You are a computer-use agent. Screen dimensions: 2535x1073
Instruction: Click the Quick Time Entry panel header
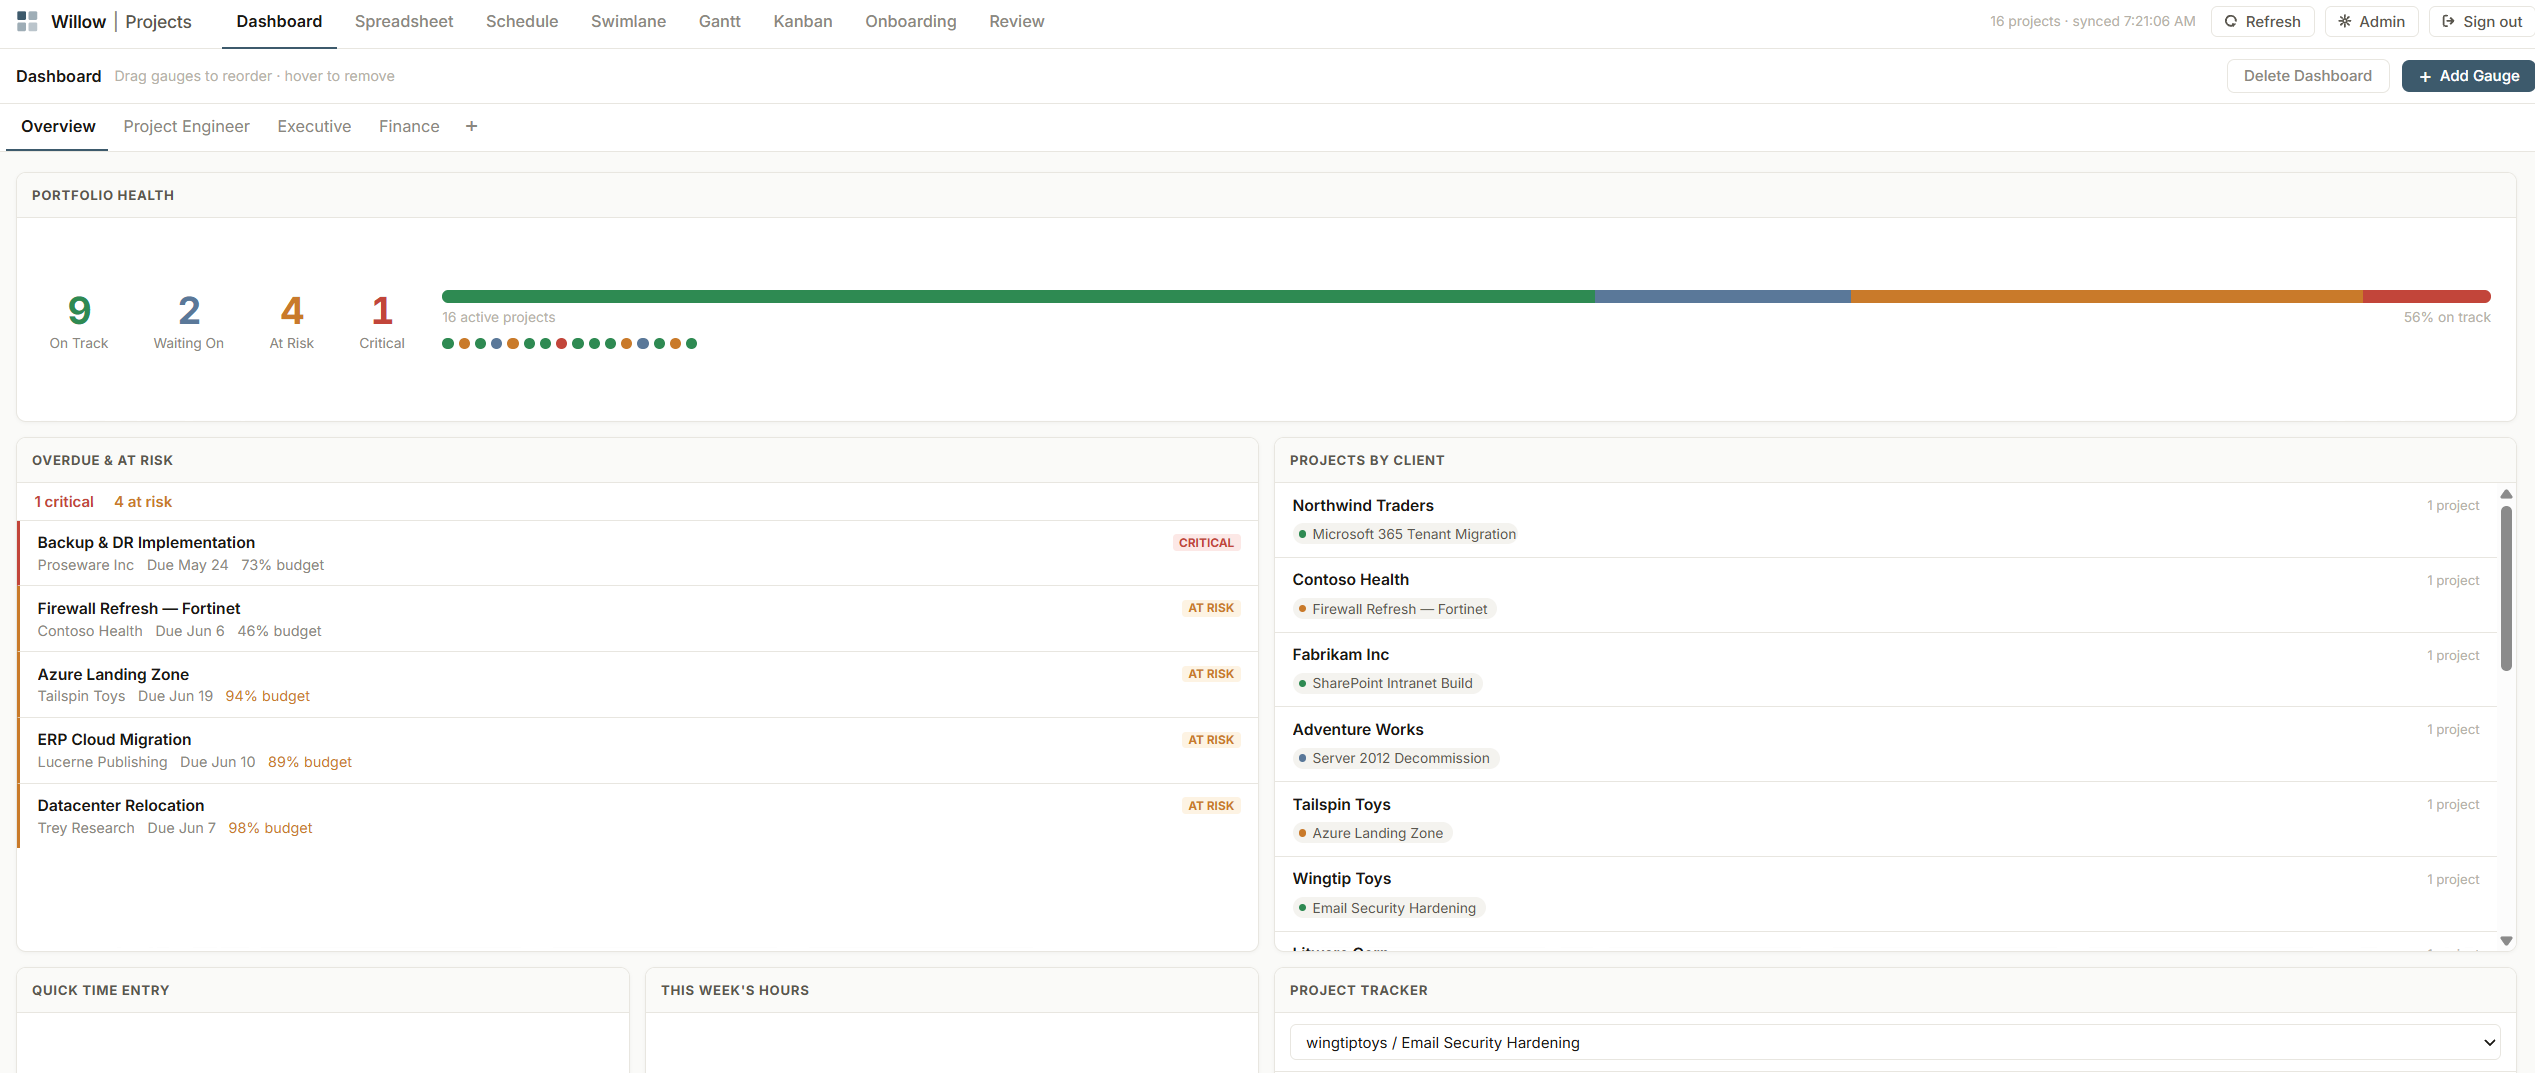tap(323, 990)
